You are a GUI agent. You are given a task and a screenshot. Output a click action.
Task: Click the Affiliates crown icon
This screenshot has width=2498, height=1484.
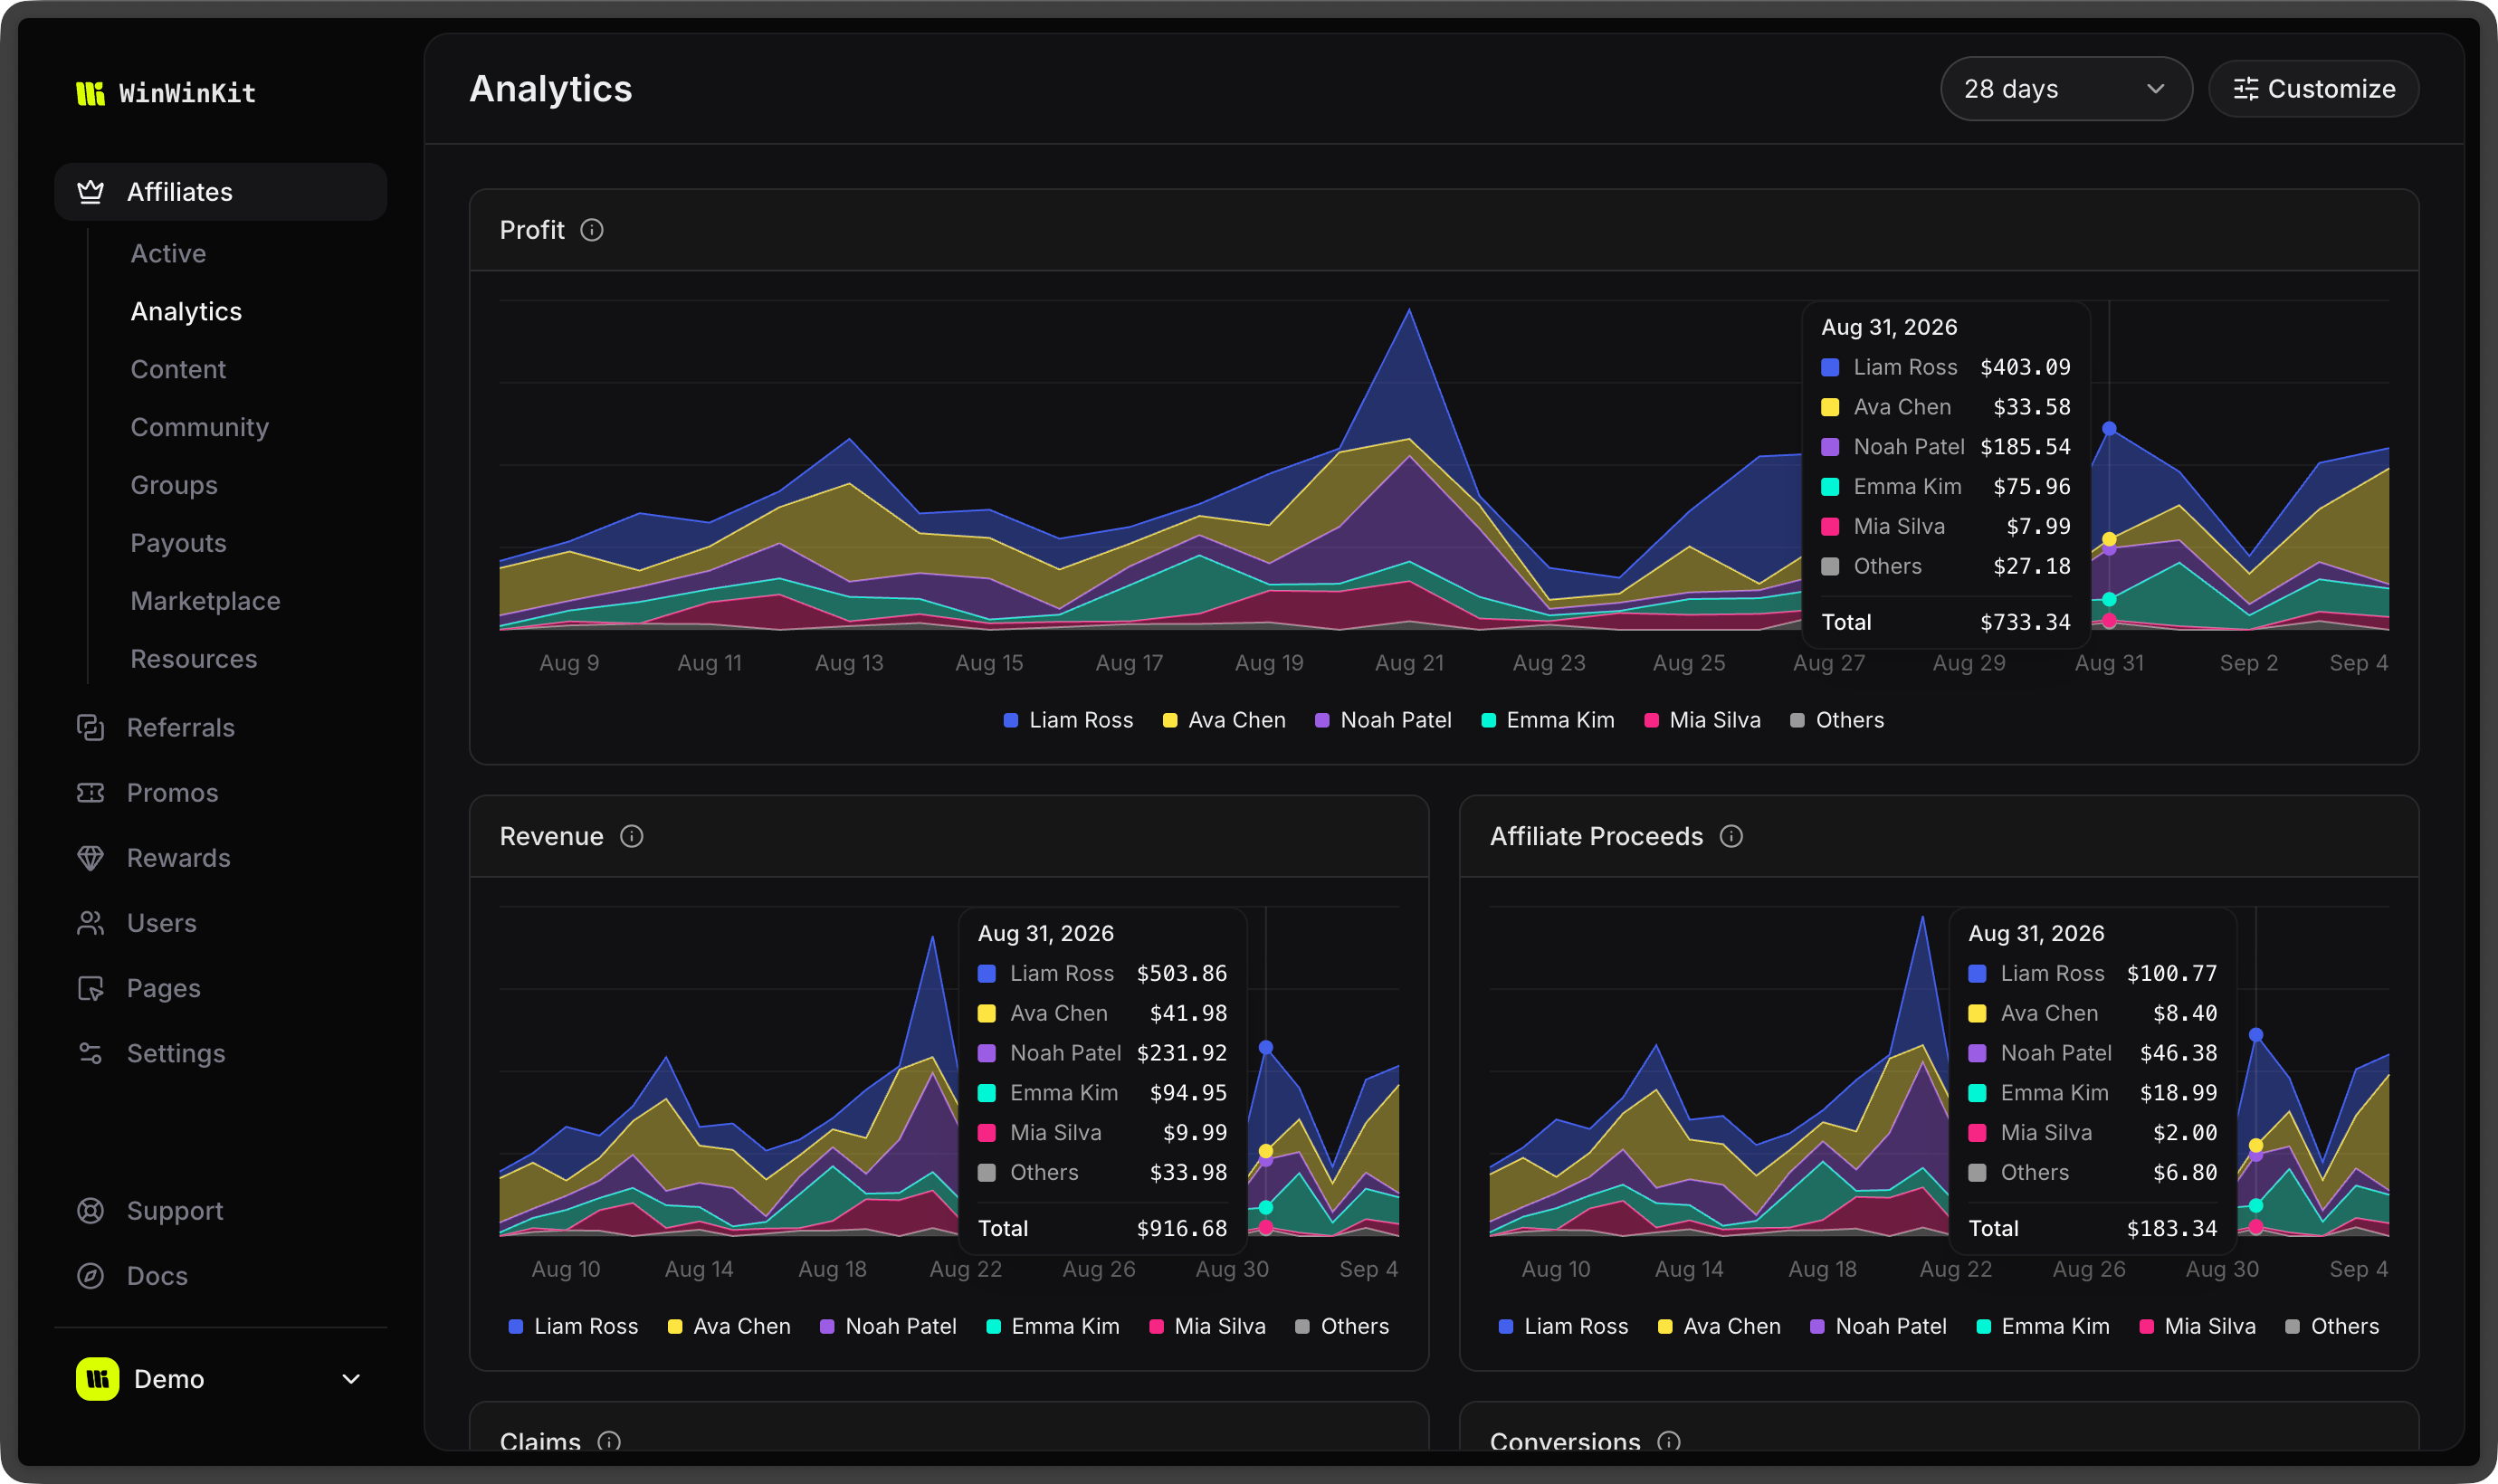pyautogui.click(x=91, y=192)
